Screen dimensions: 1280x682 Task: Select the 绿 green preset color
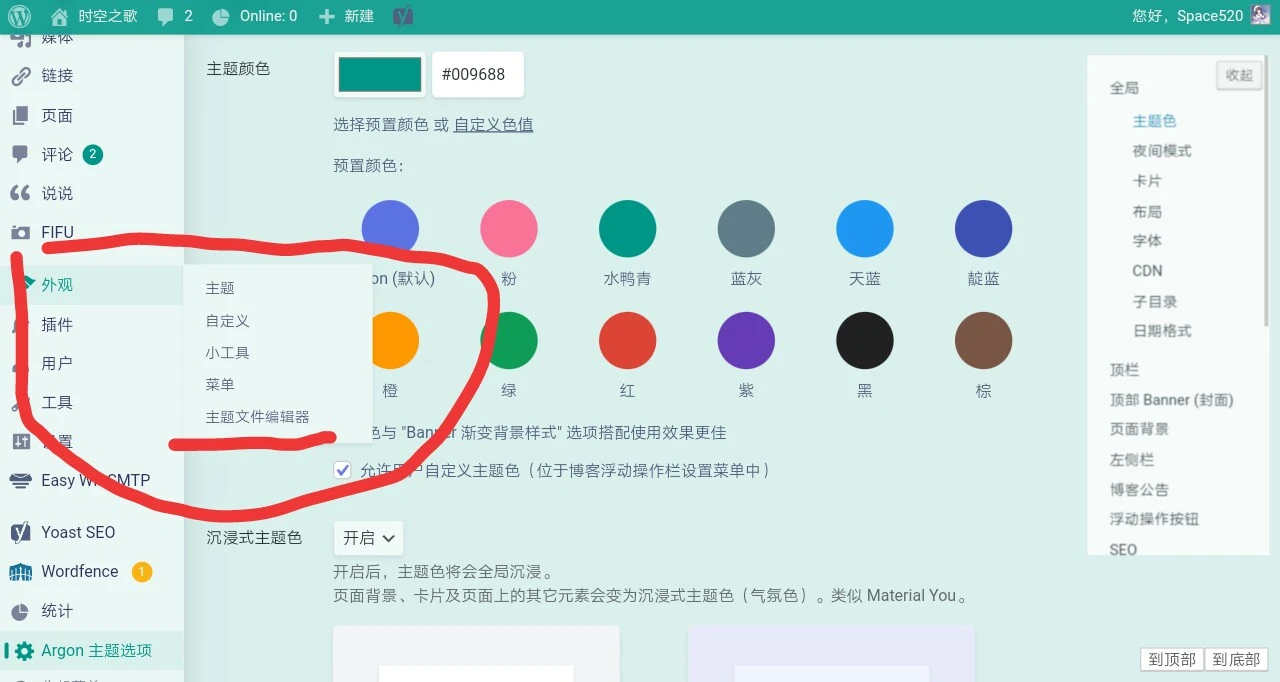click(509, 340)
